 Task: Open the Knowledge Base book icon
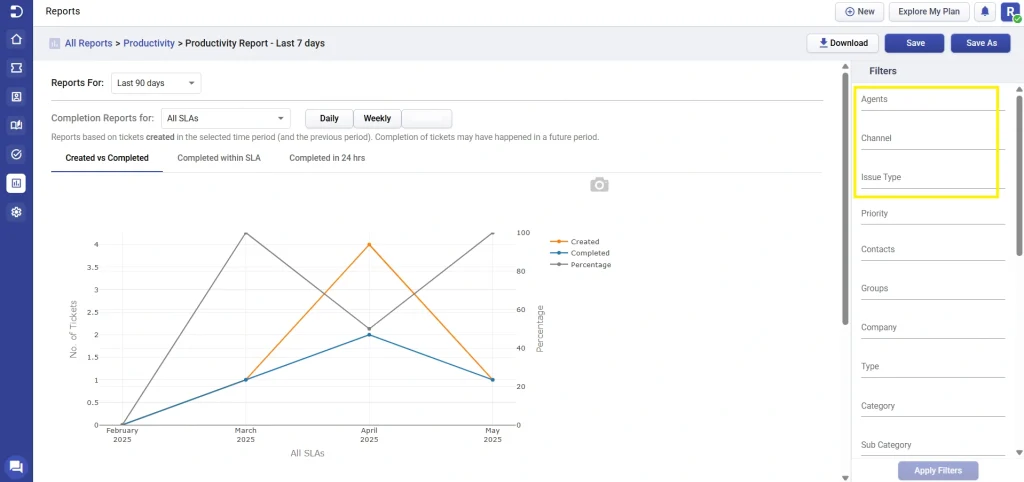pos(16,125)
